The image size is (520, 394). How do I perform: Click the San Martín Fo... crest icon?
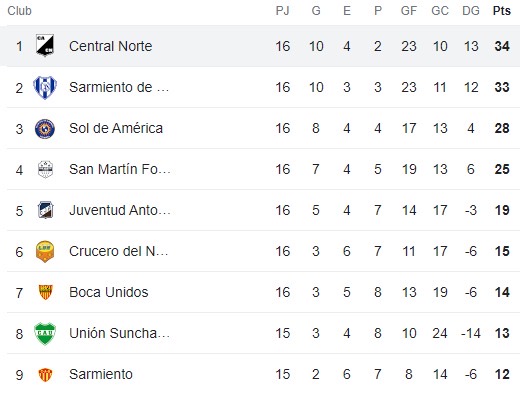tap(45, 169)
